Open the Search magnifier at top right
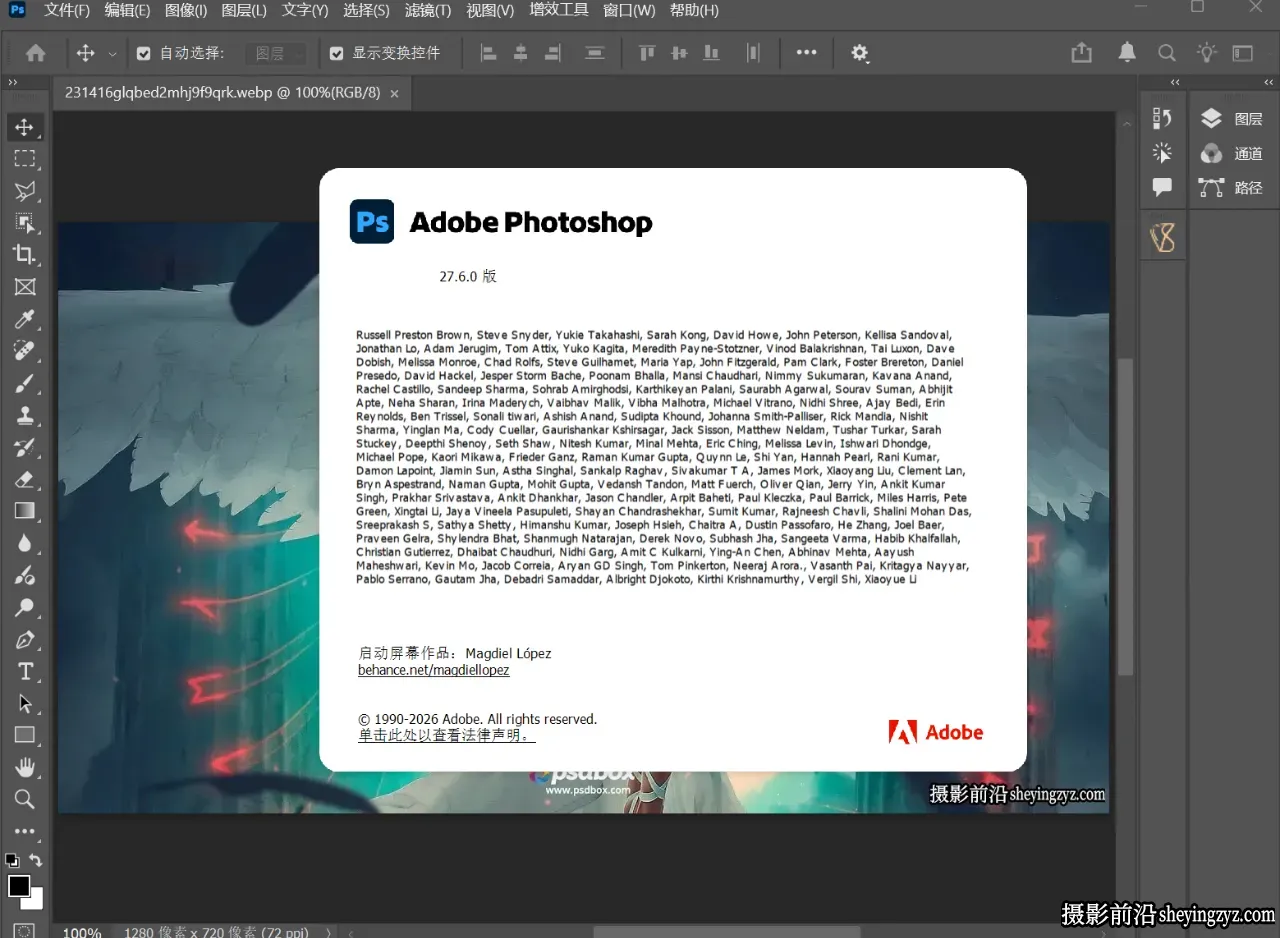1280x938 pixels. (x=1167, y=53)
